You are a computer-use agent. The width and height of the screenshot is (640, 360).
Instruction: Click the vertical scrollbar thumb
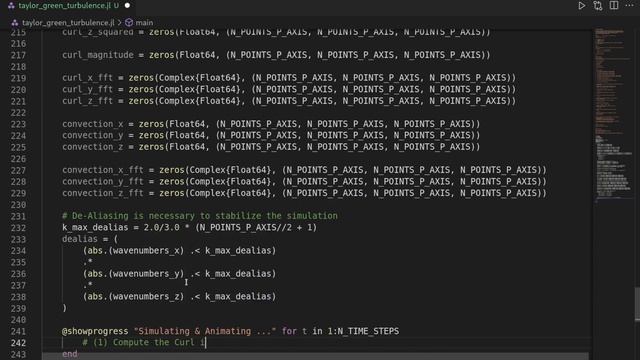point(637,304)
